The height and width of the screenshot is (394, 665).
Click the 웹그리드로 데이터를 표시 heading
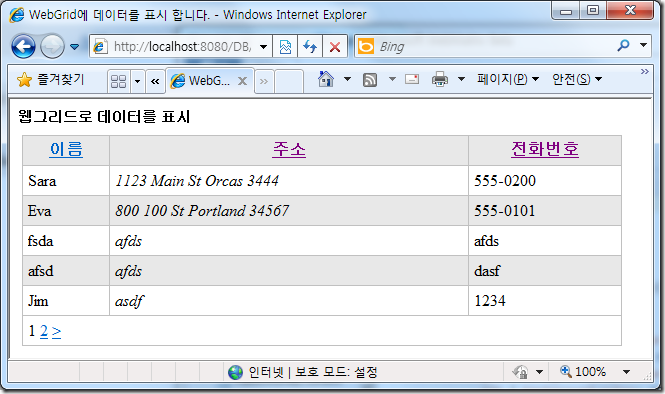click(104, 116)
